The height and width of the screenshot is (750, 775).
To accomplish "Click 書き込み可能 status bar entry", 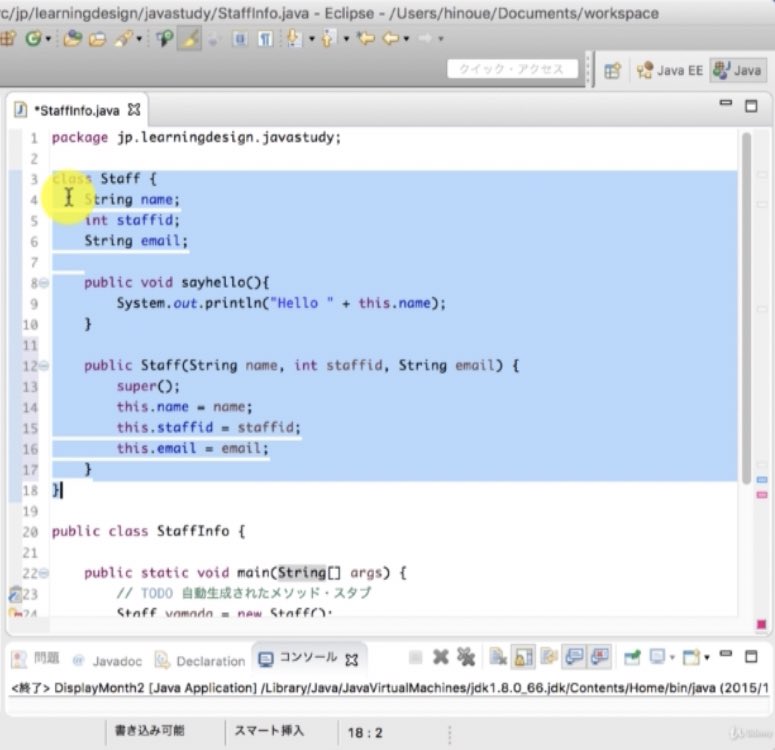I will (149, 730).
